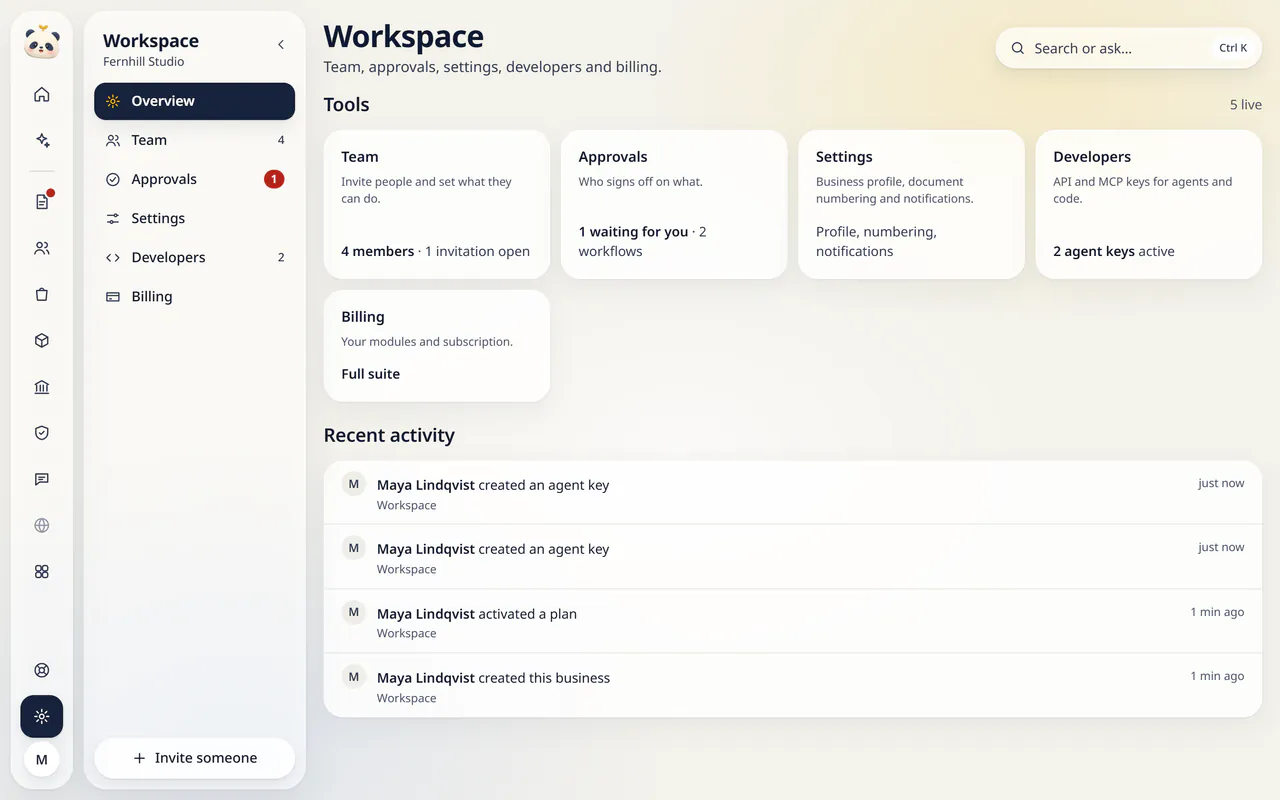Viewport: 1280px width, 800px height.
Task: Click '4 members · 1 invitation open' text
Action: pos(436,251)
